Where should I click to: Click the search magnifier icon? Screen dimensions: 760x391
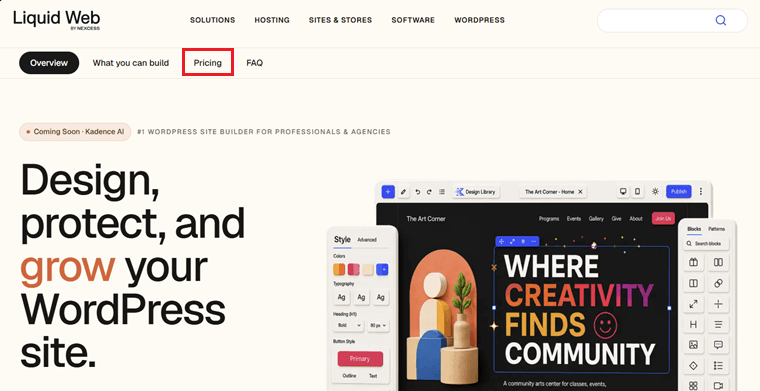[x=721, y=20]
